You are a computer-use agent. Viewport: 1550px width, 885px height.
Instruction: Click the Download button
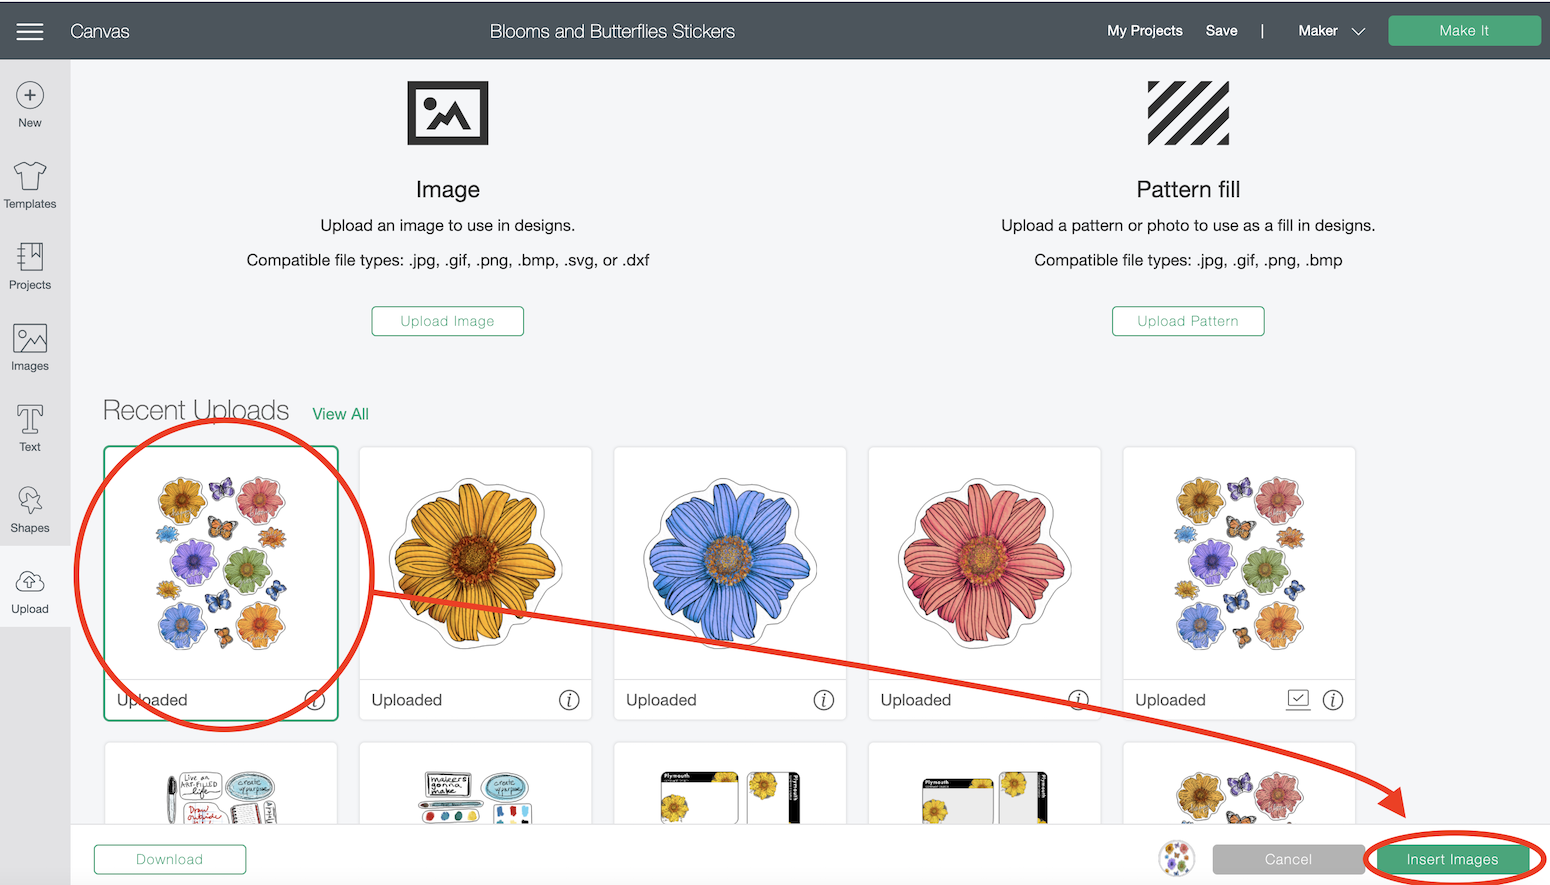tap(170, 859)
